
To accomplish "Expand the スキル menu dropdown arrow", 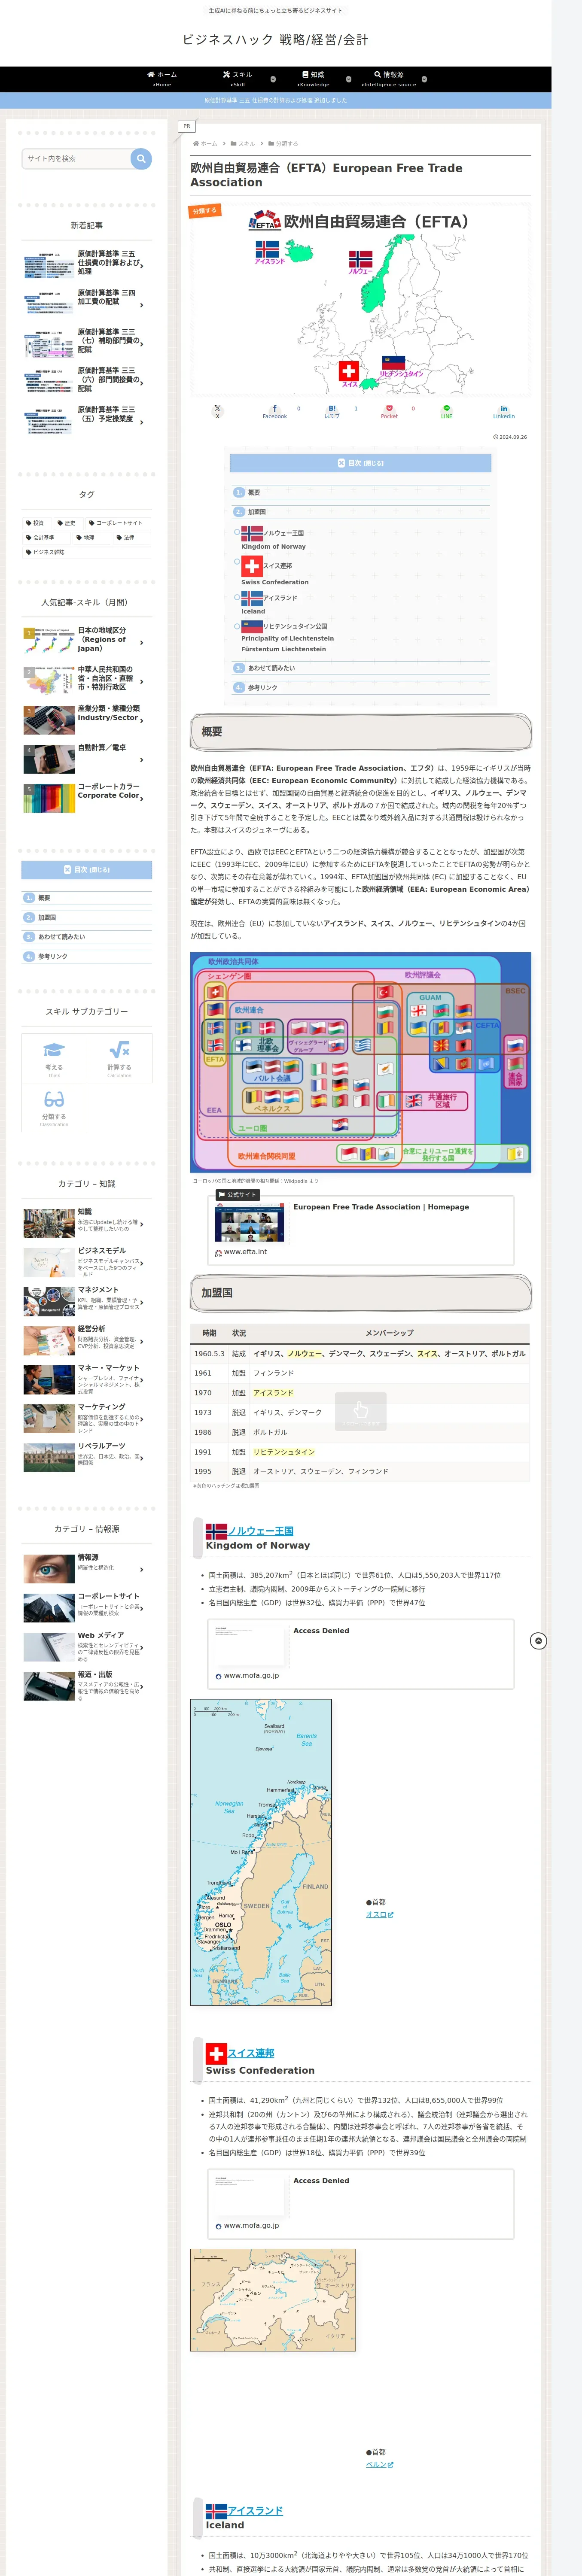I will click(x=273, y=79).
